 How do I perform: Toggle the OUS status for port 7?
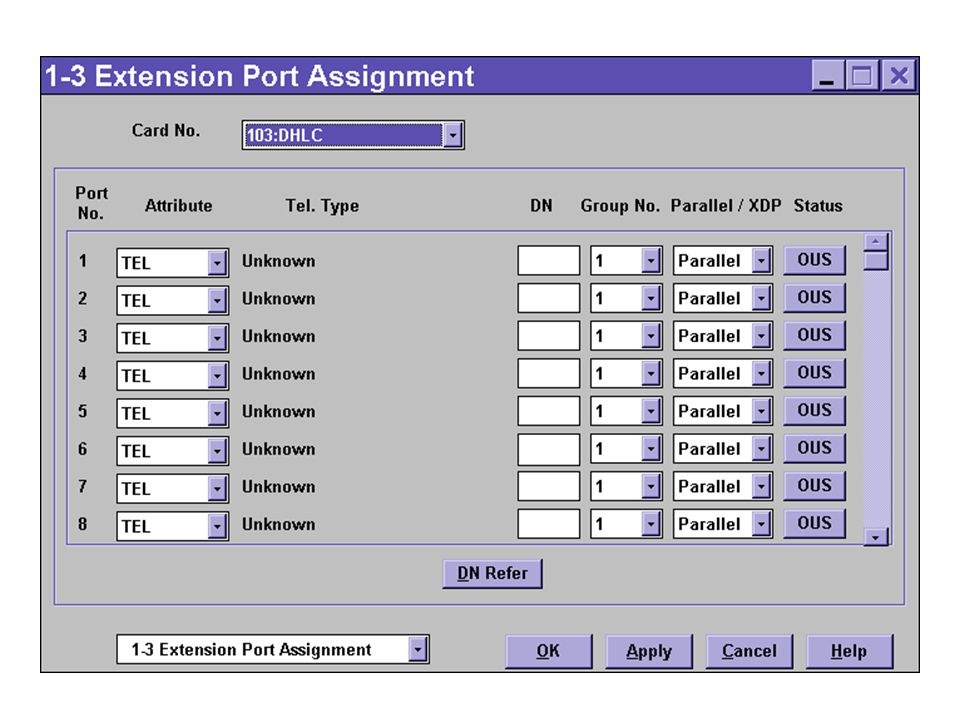click(814, 486)
